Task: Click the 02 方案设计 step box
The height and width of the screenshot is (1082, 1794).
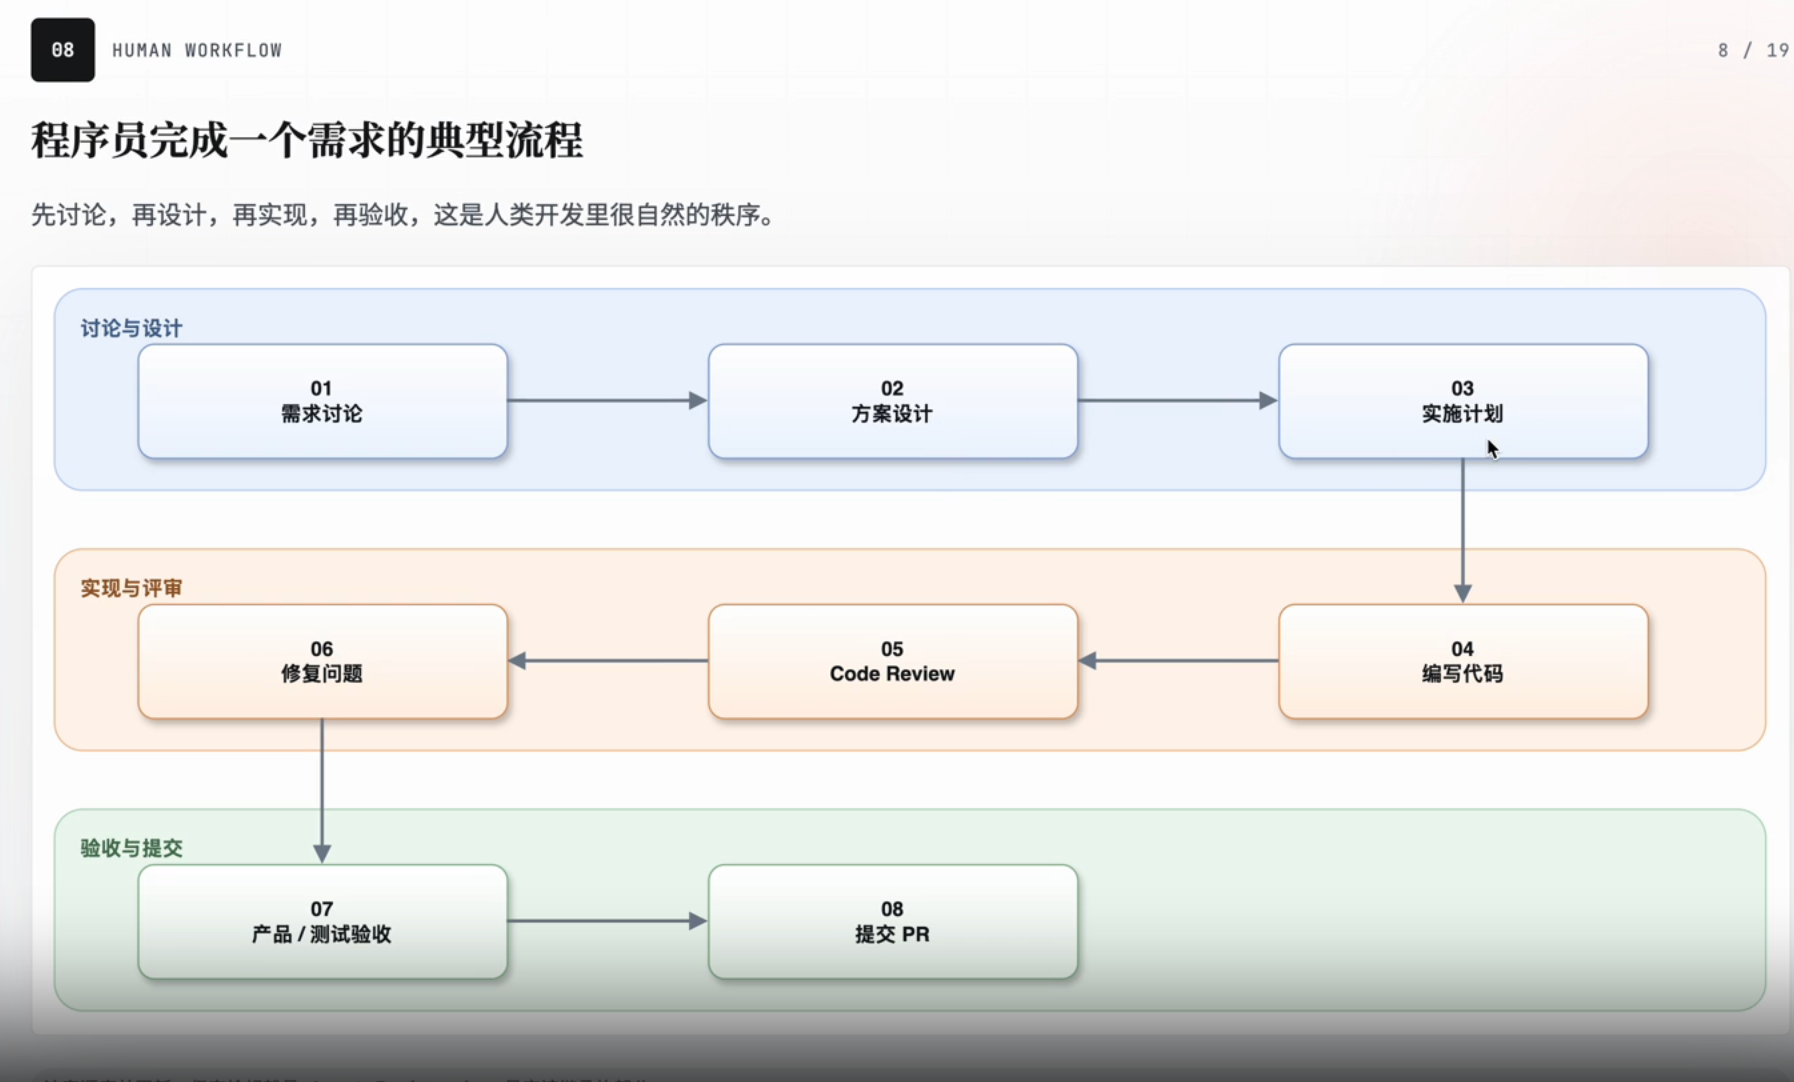Action: [893, 401]
